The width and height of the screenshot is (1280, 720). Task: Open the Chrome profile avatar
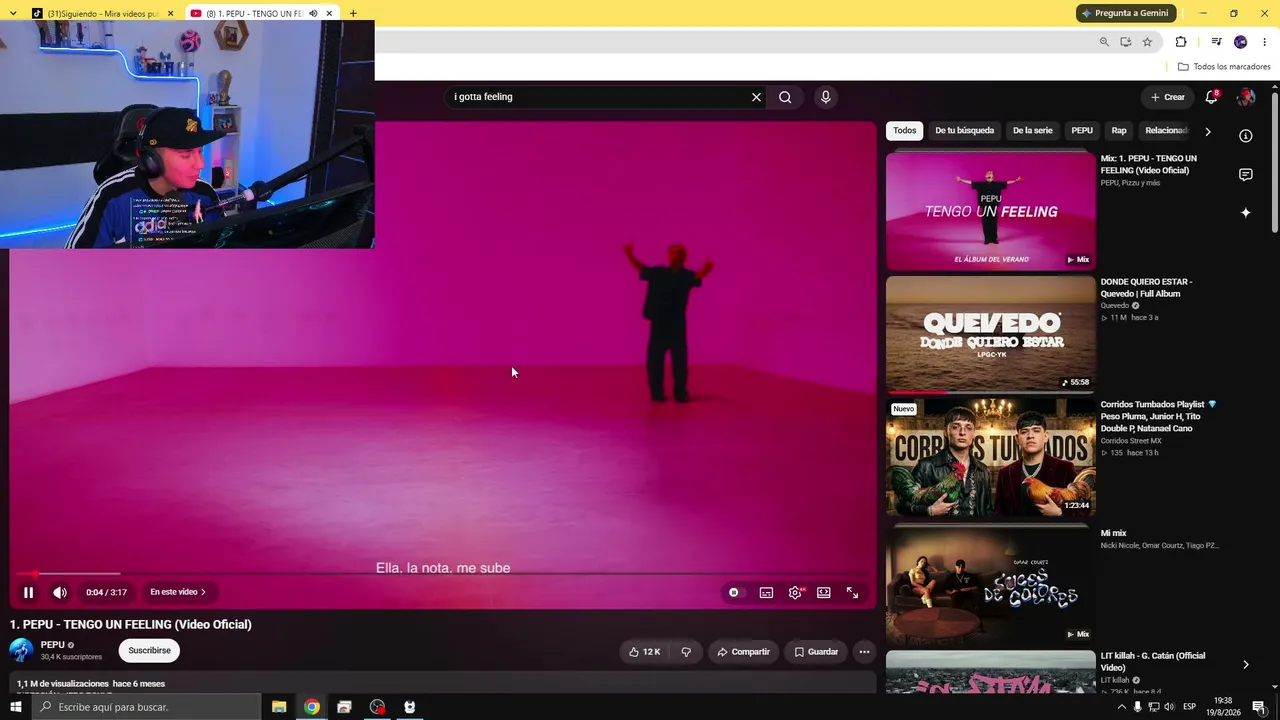(x=1241, y=42)
